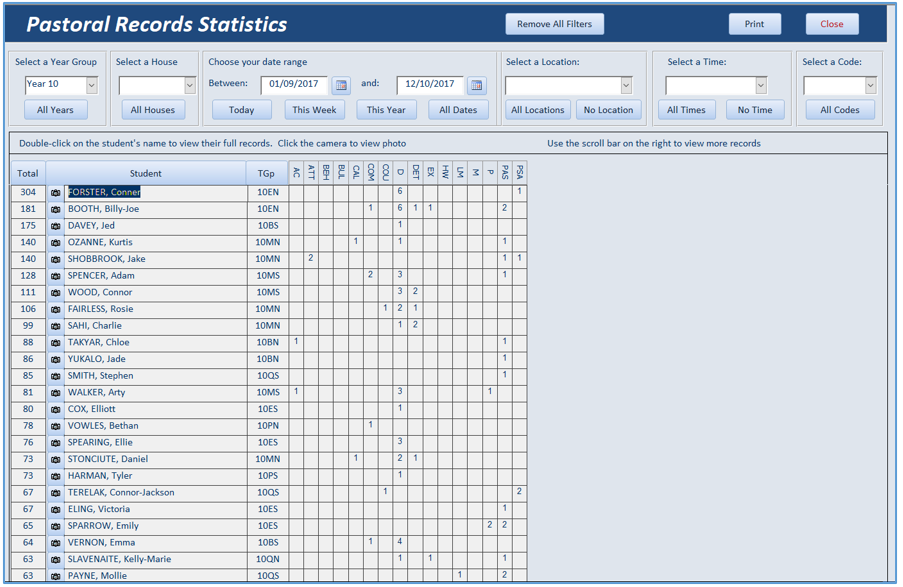Select student name BOOTH, Billy-Joe

click(104, 209)
